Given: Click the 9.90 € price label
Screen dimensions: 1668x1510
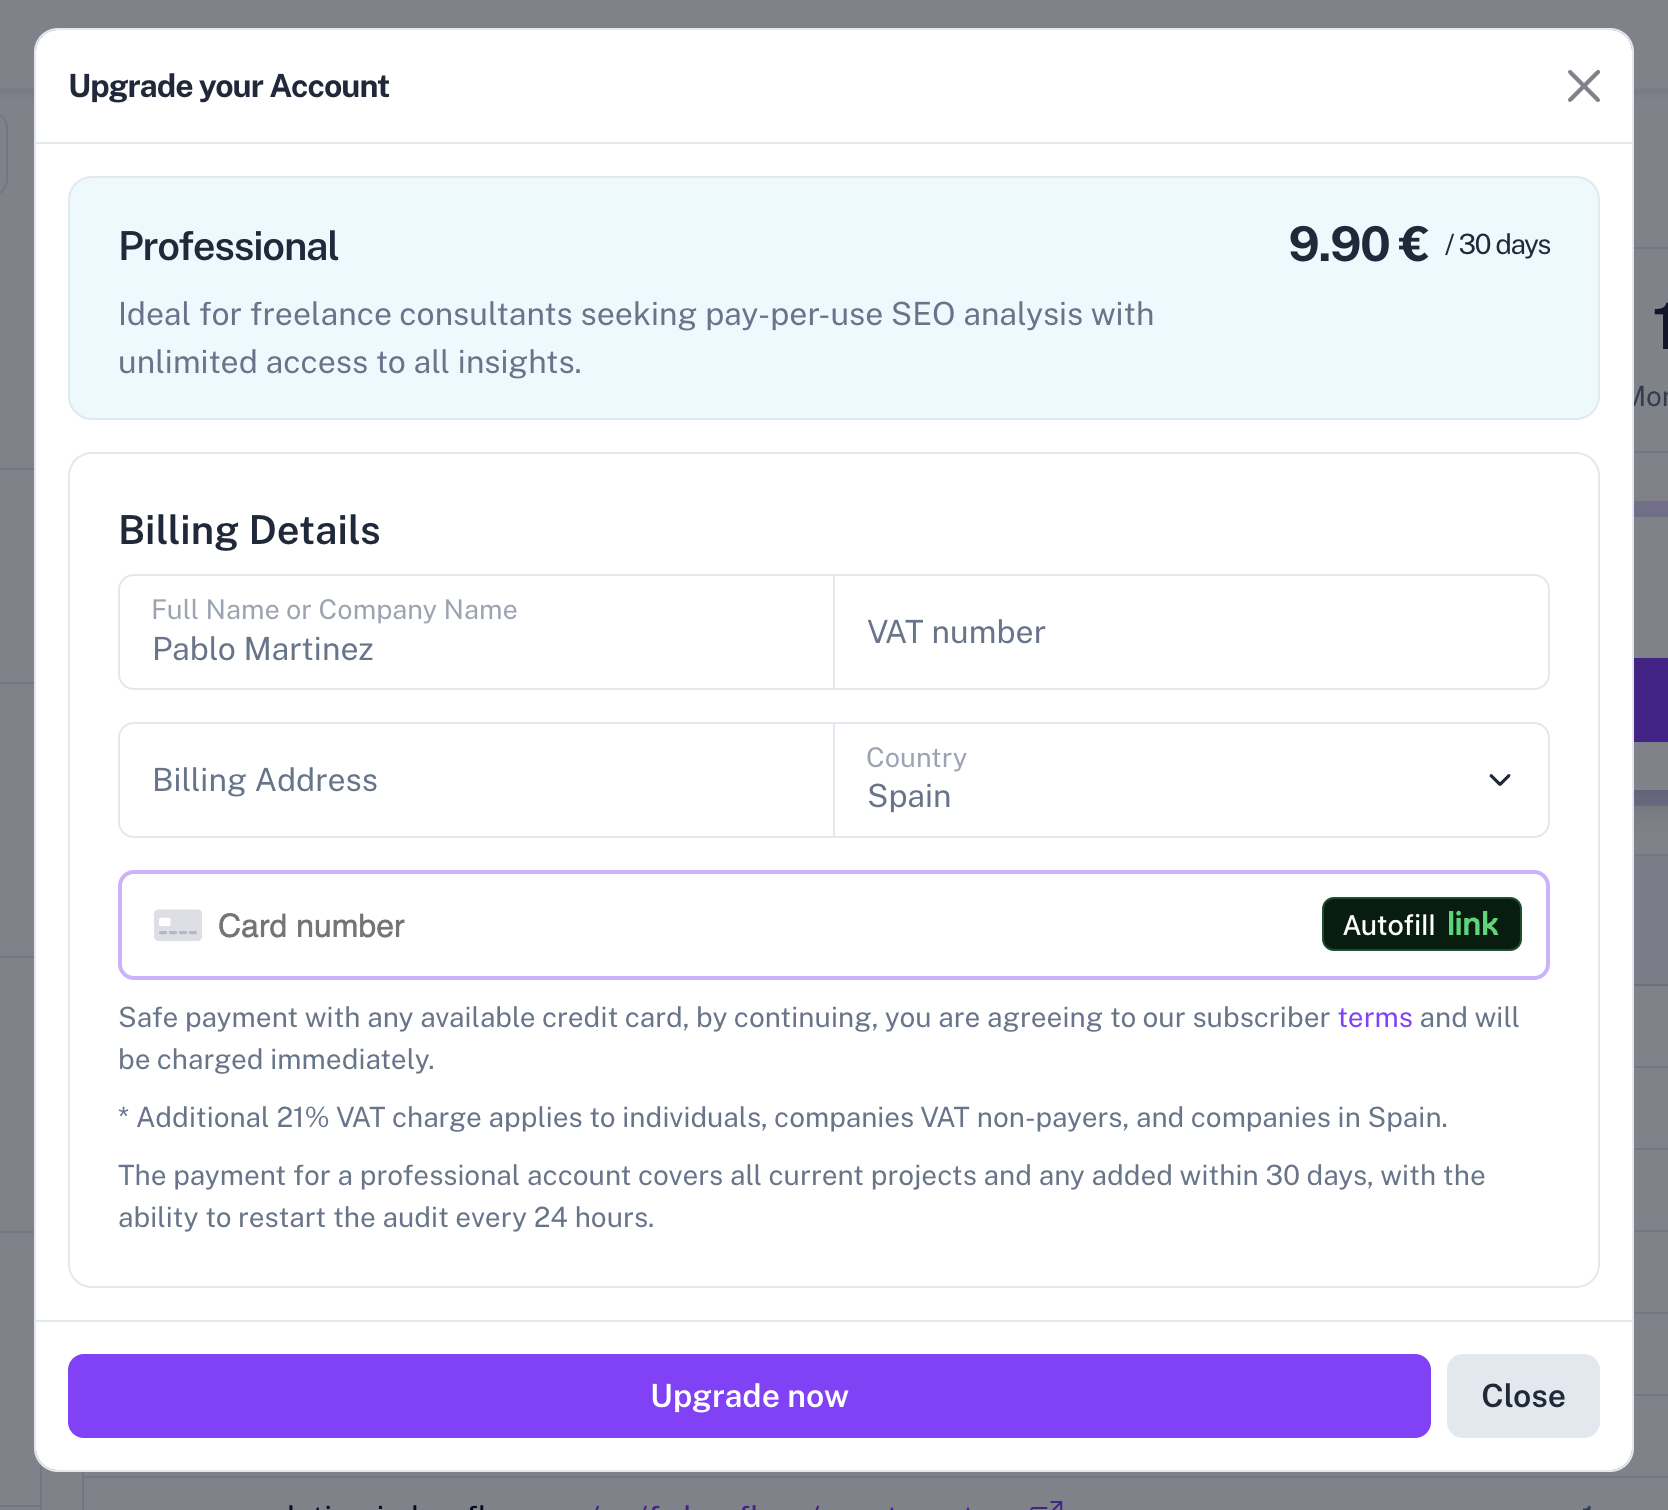Looking at the screenshot, I should (x=1358, y=244).
